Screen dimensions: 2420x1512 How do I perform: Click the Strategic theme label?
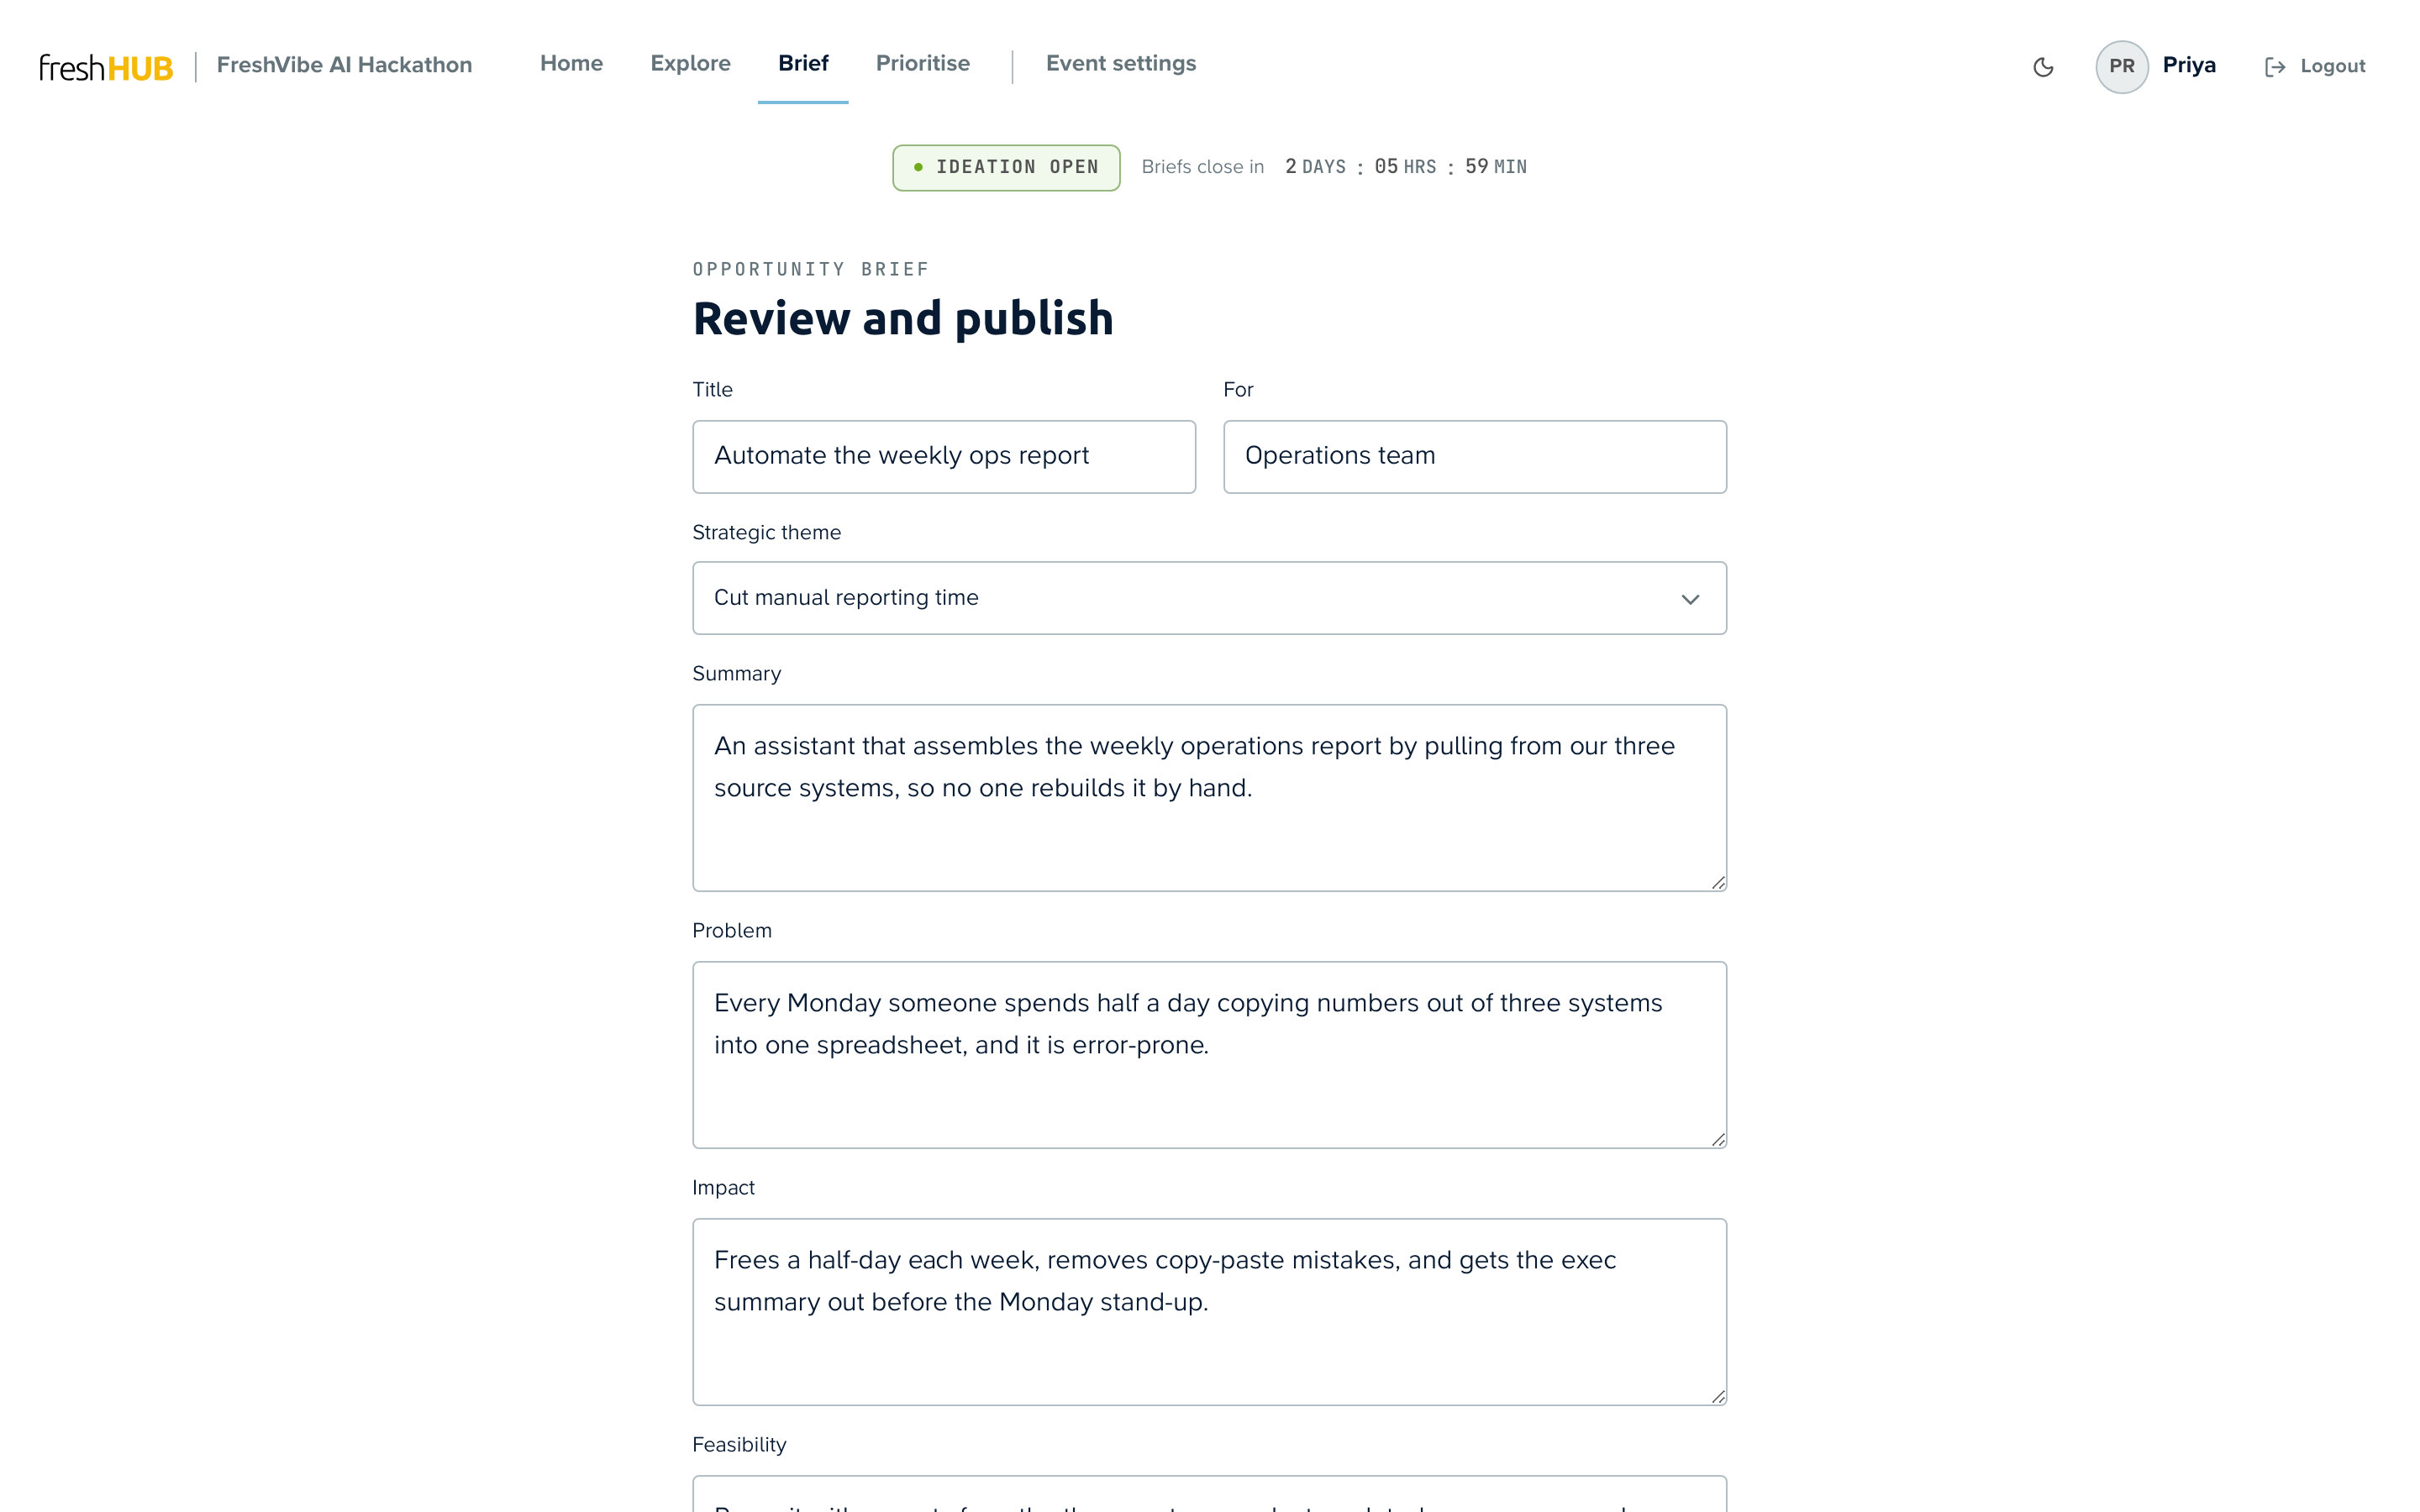(766, 532)
